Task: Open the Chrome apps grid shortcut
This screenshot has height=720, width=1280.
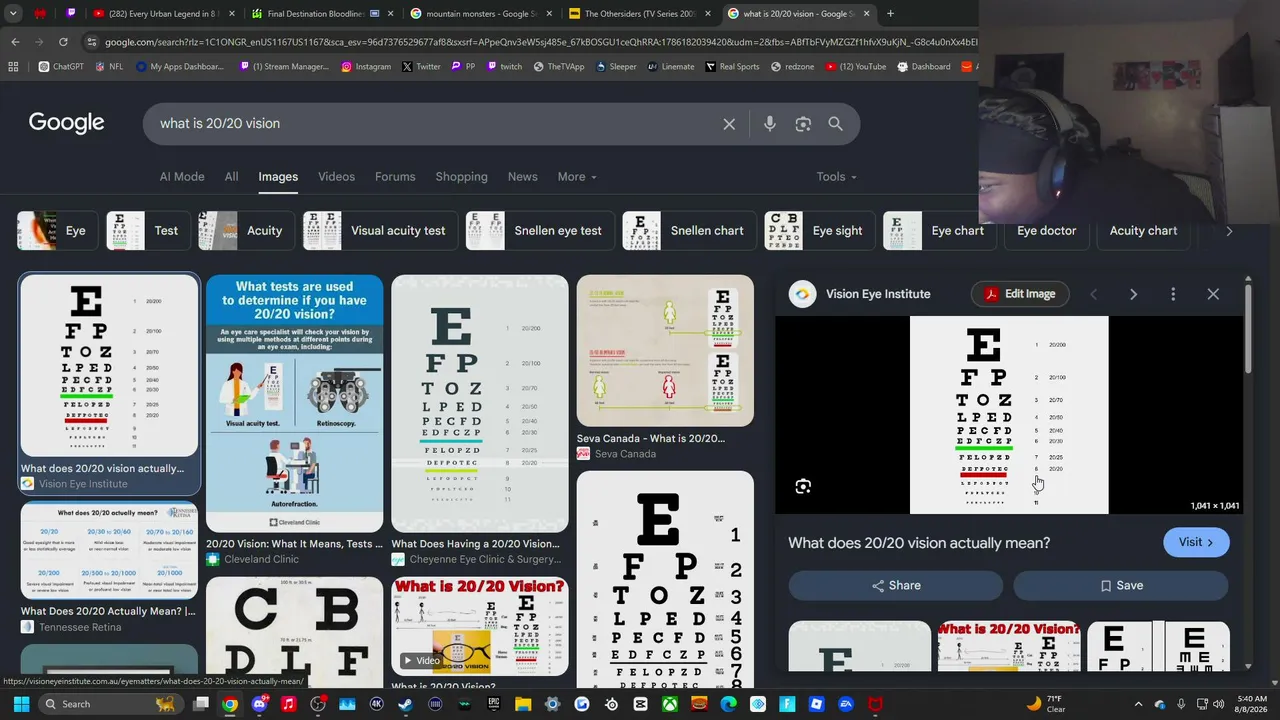Action: pyautogui.click(x=13, y=67)
